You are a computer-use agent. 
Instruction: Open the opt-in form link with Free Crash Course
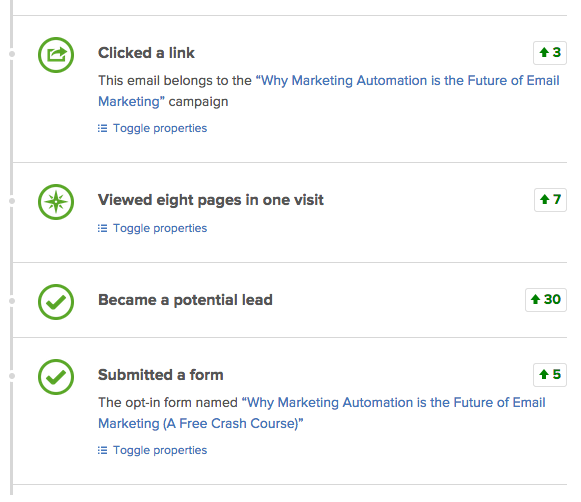(x=322, y=413)
